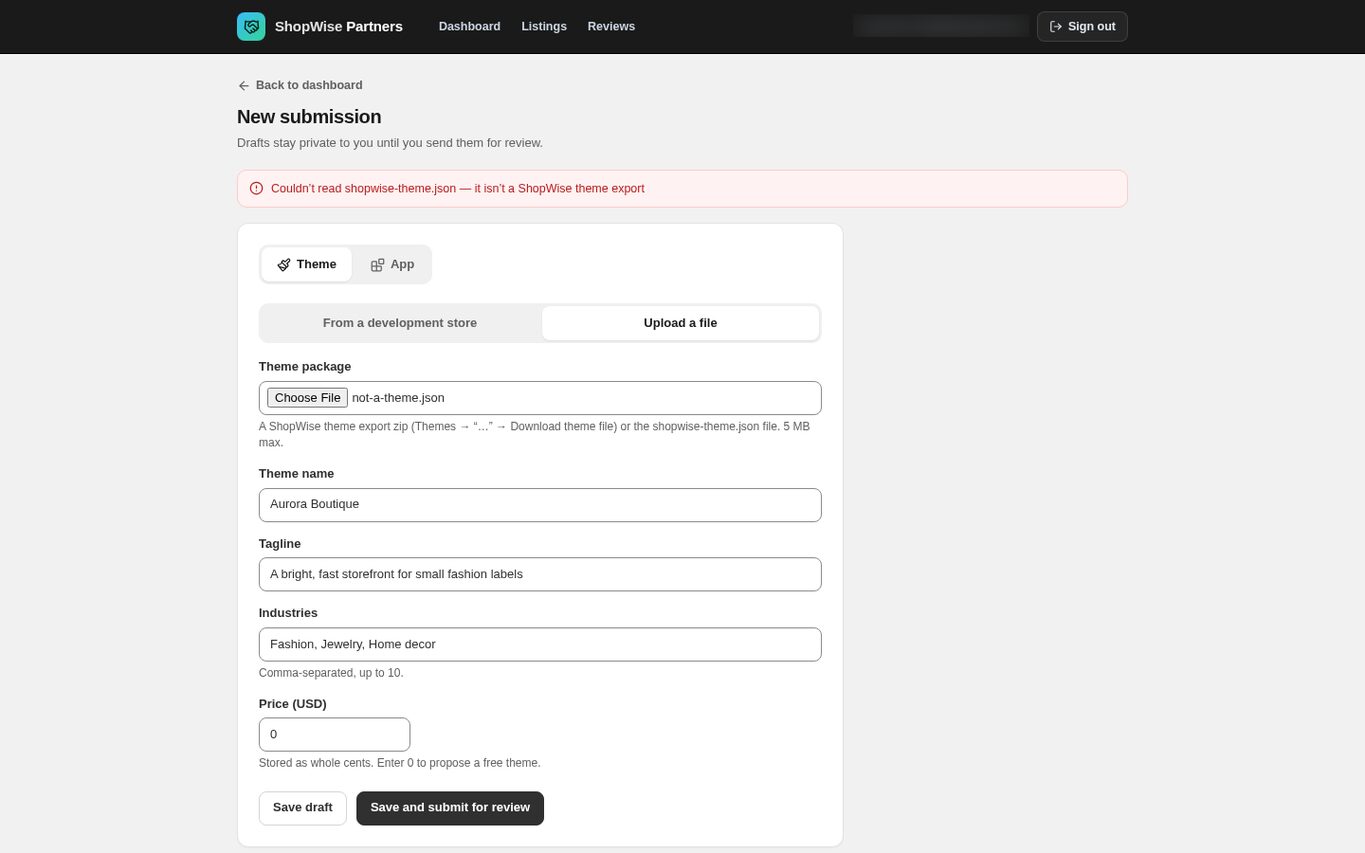Click the Industries label

[288, 613]
